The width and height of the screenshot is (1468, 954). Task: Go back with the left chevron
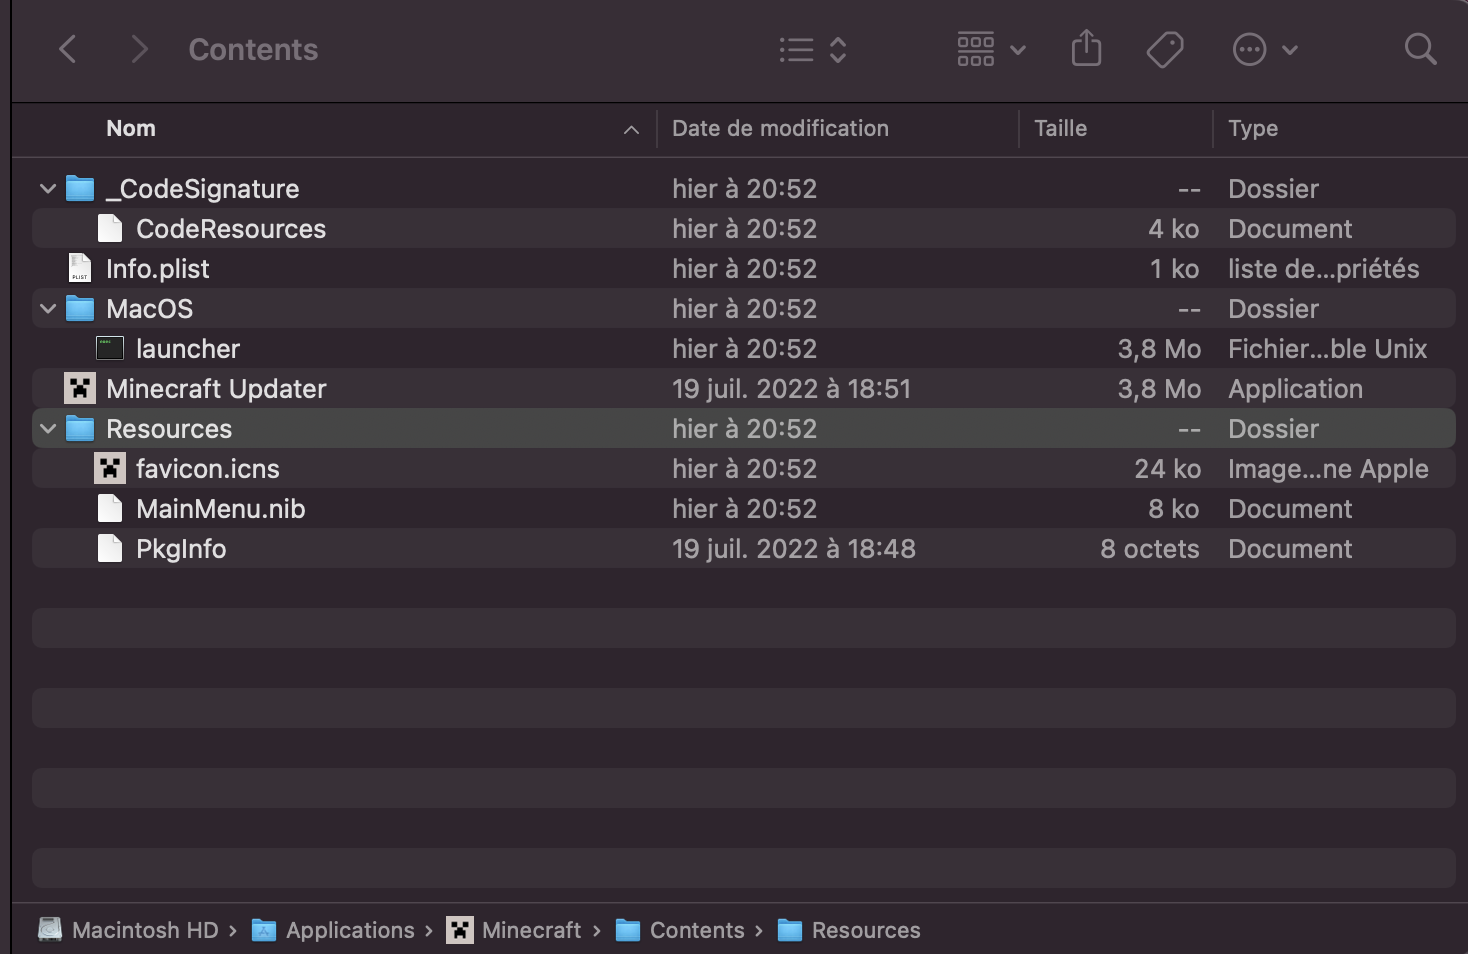point(68,49)
